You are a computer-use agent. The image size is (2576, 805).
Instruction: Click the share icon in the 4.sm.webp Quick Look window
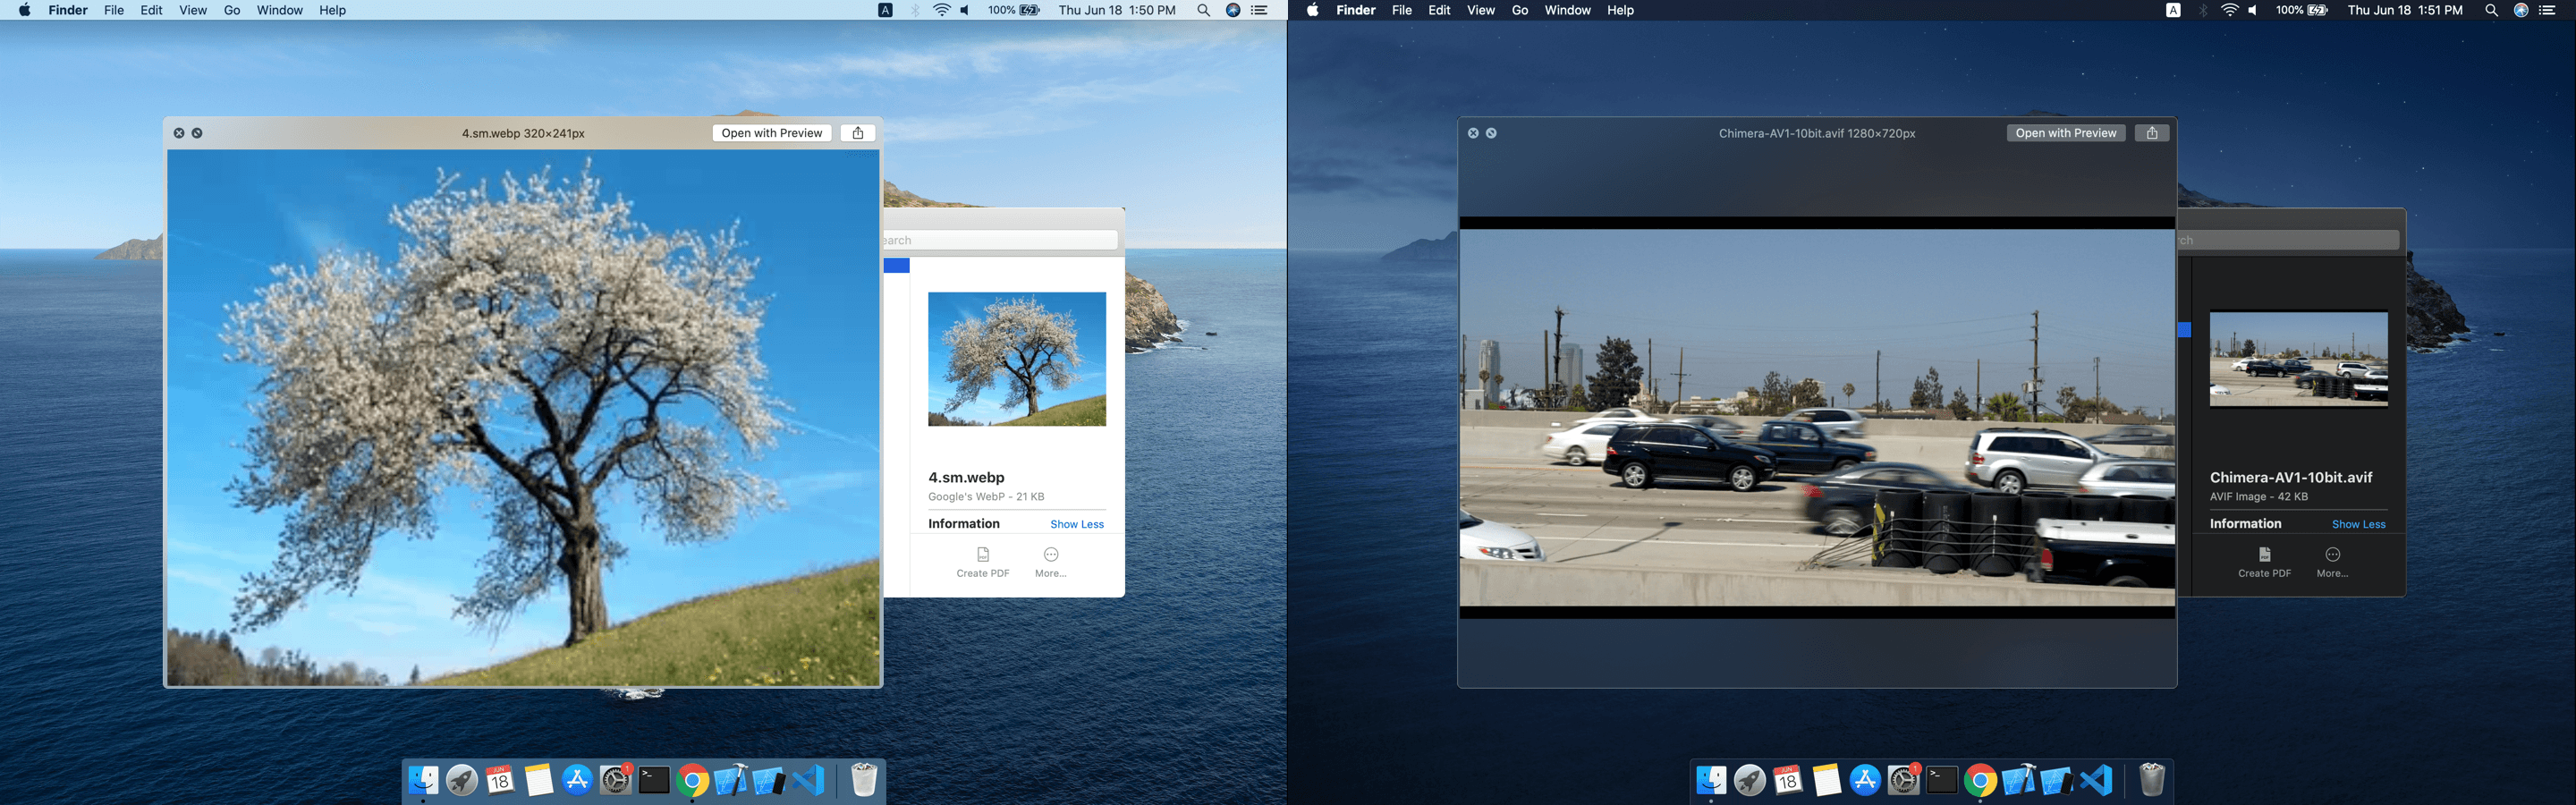tap(857, 133)
